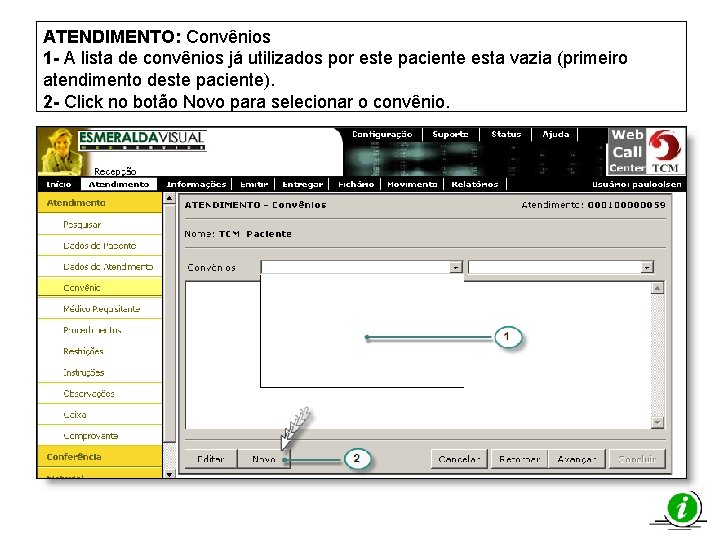Click the Atendimento number 00010000059

(x=626, y=205)
